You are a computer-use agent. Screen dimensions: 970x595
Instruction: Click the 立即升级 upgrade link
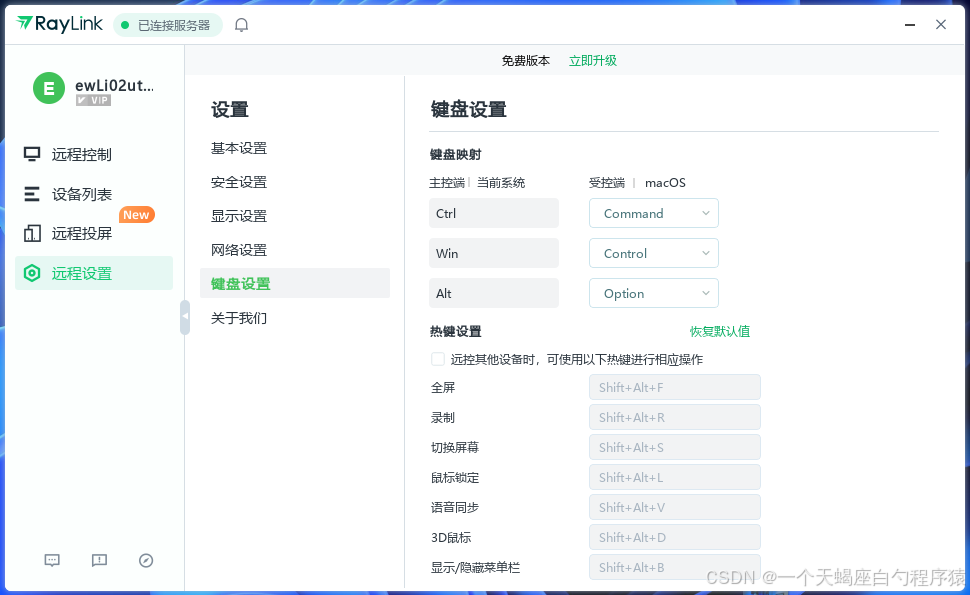(592, 59)
